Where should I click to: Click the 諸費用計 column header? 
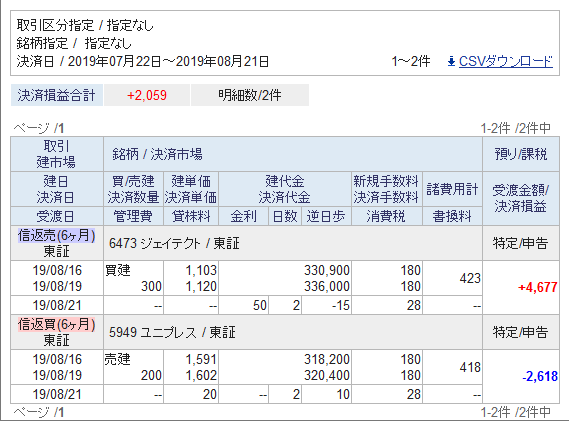pos(452,189)
